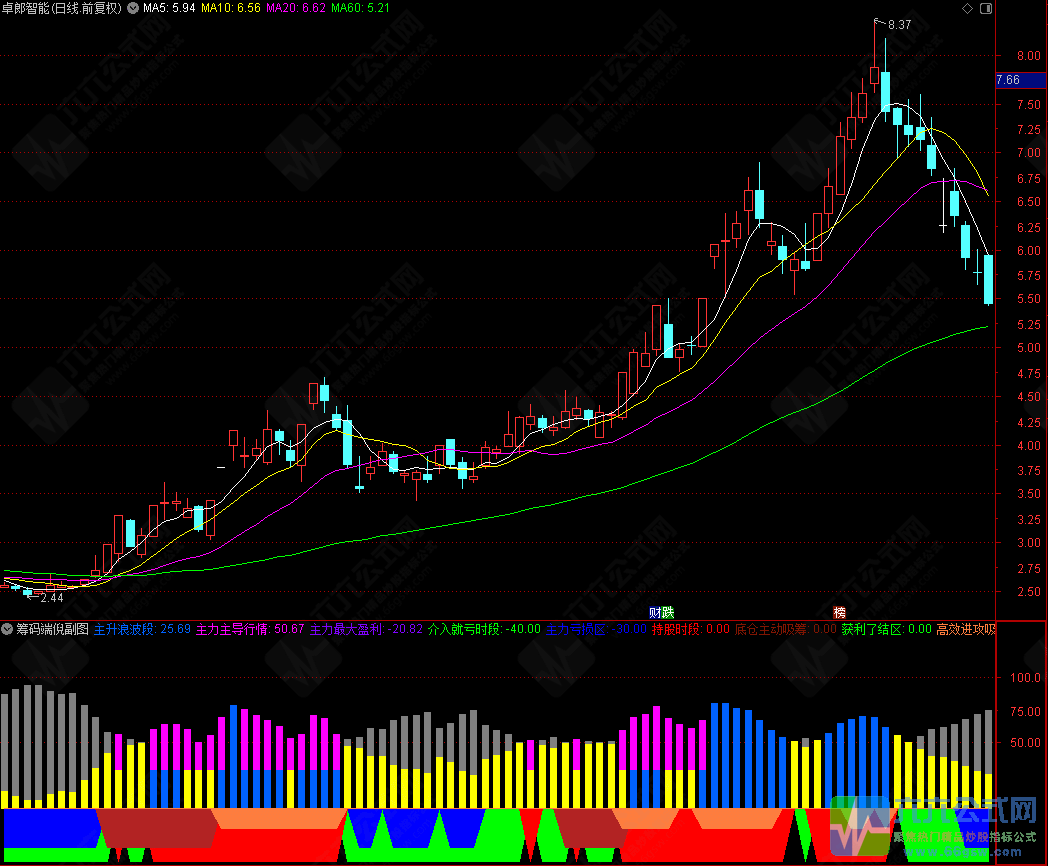This screenshot has height=866, width=1048.
Task: Click the 获利了结区: 0.00 value
Action: tap(886, 629)
